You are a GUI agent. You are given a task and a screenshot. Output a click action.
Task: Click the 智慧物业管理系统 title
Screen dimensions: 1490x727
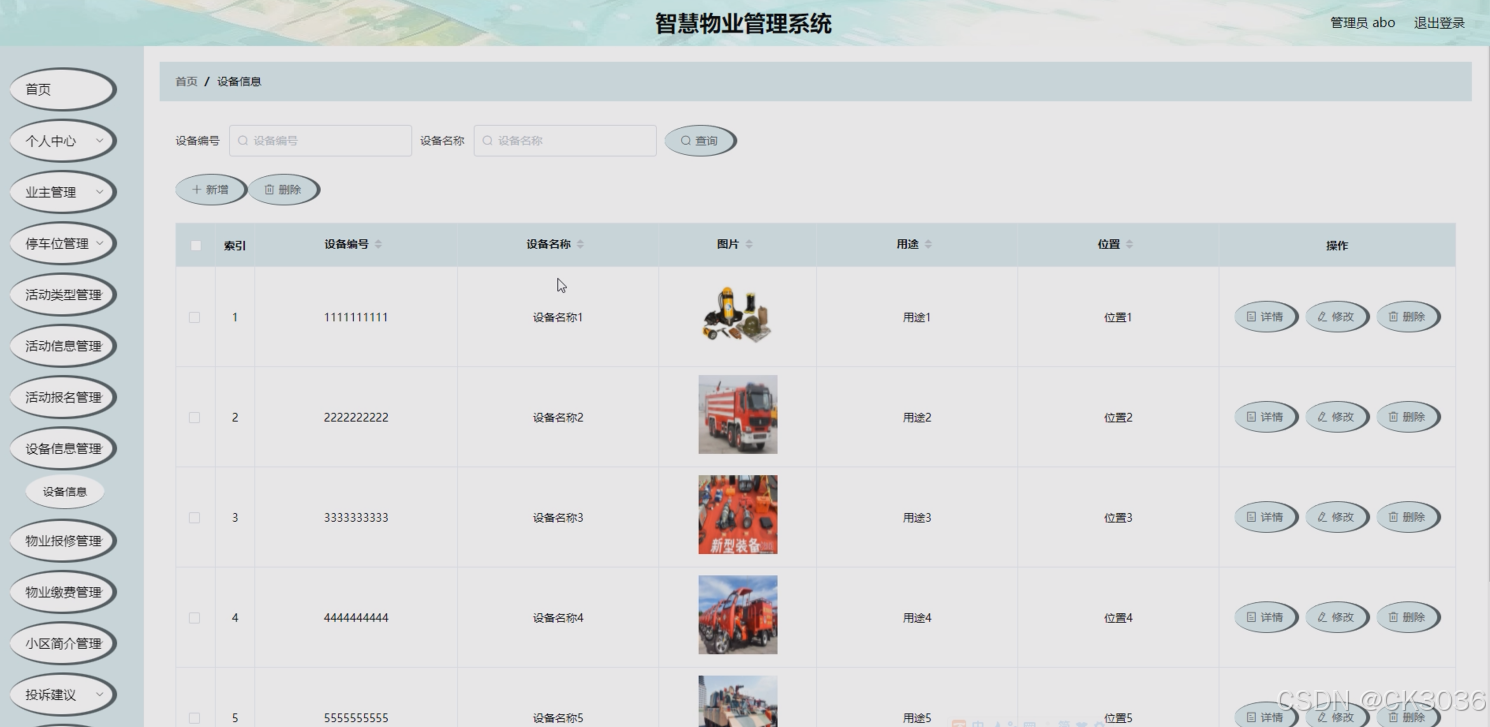(x=743, y=23)
